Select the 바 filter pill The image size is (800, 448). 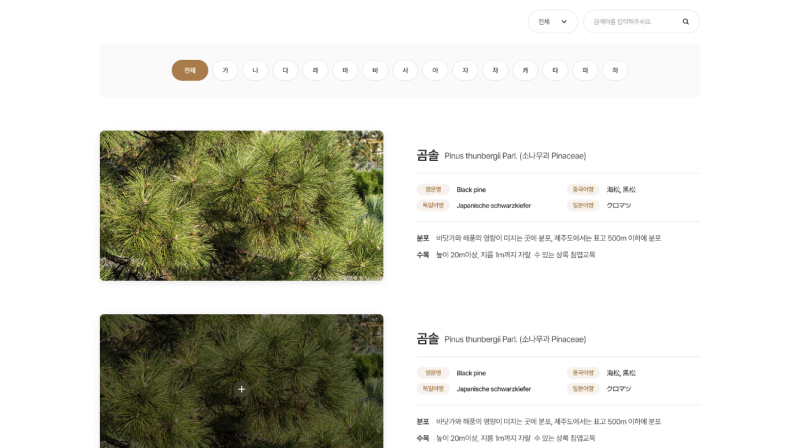[x=375, y=70]
